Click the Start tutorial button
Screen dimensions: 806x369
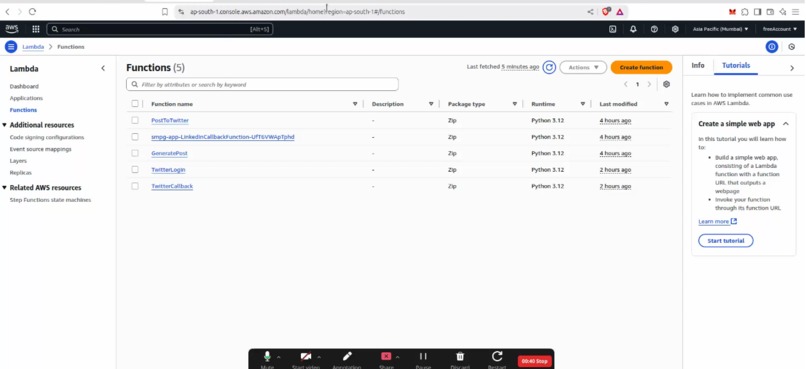[725, 241]
